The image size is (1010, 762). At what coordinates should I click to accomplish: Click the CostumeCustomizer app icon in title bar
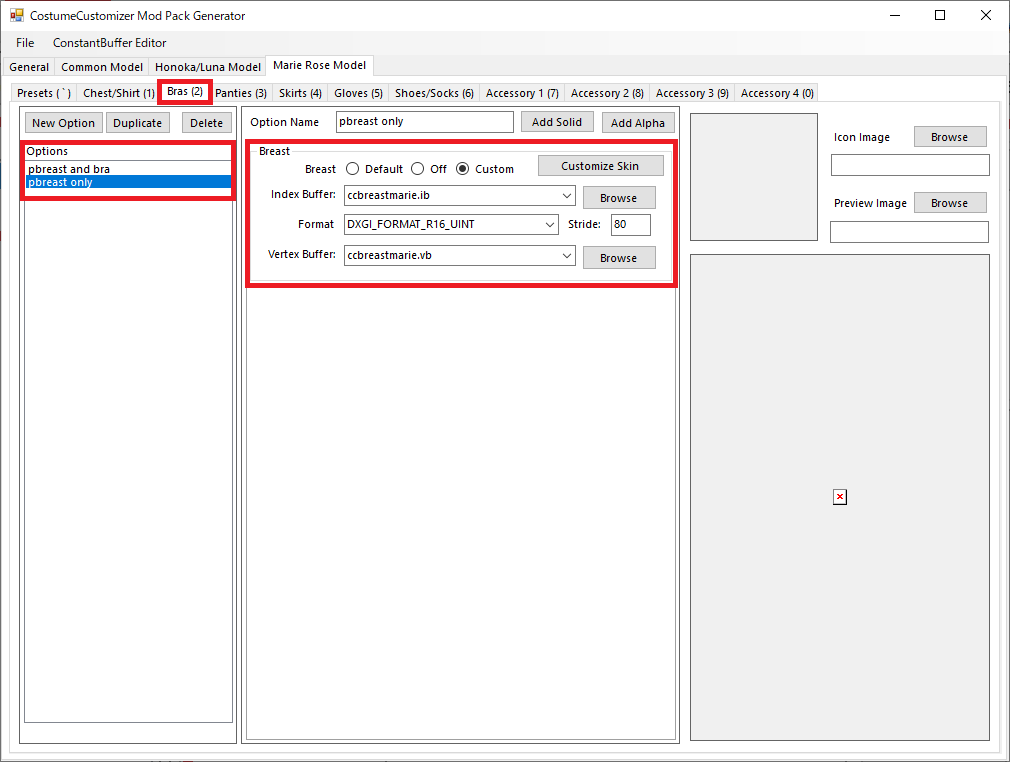[x=16, y=15]
